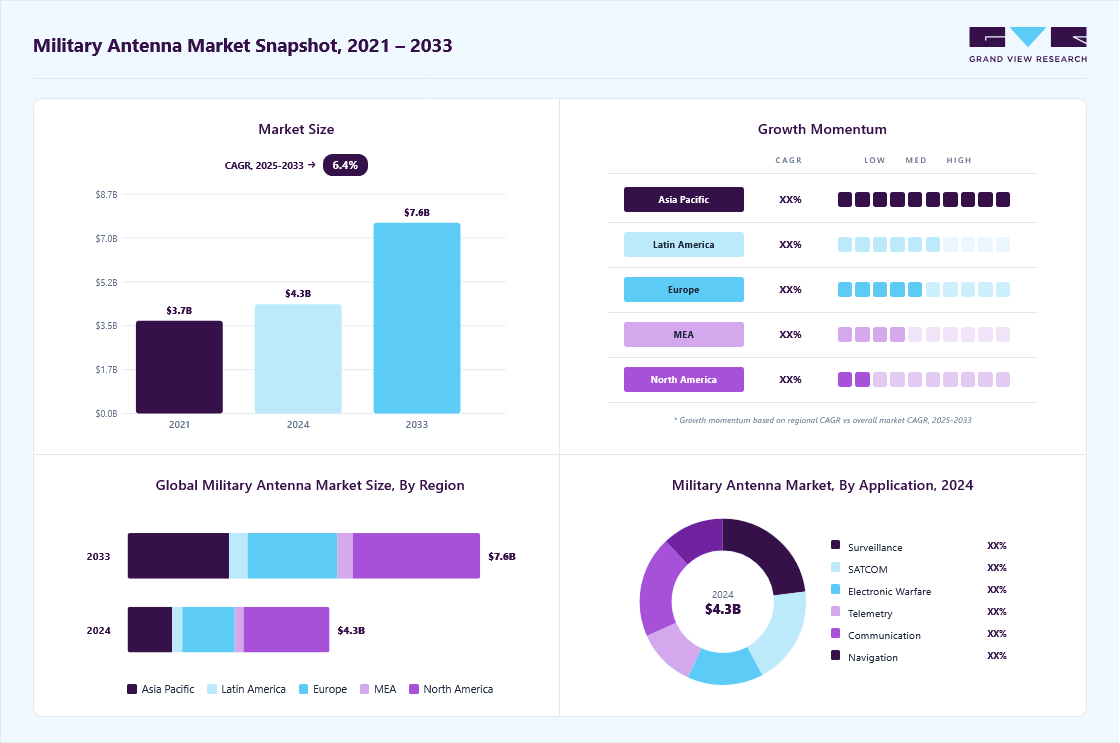Click the Asia Pacific segment of the 2024 bar

point(150,629)
